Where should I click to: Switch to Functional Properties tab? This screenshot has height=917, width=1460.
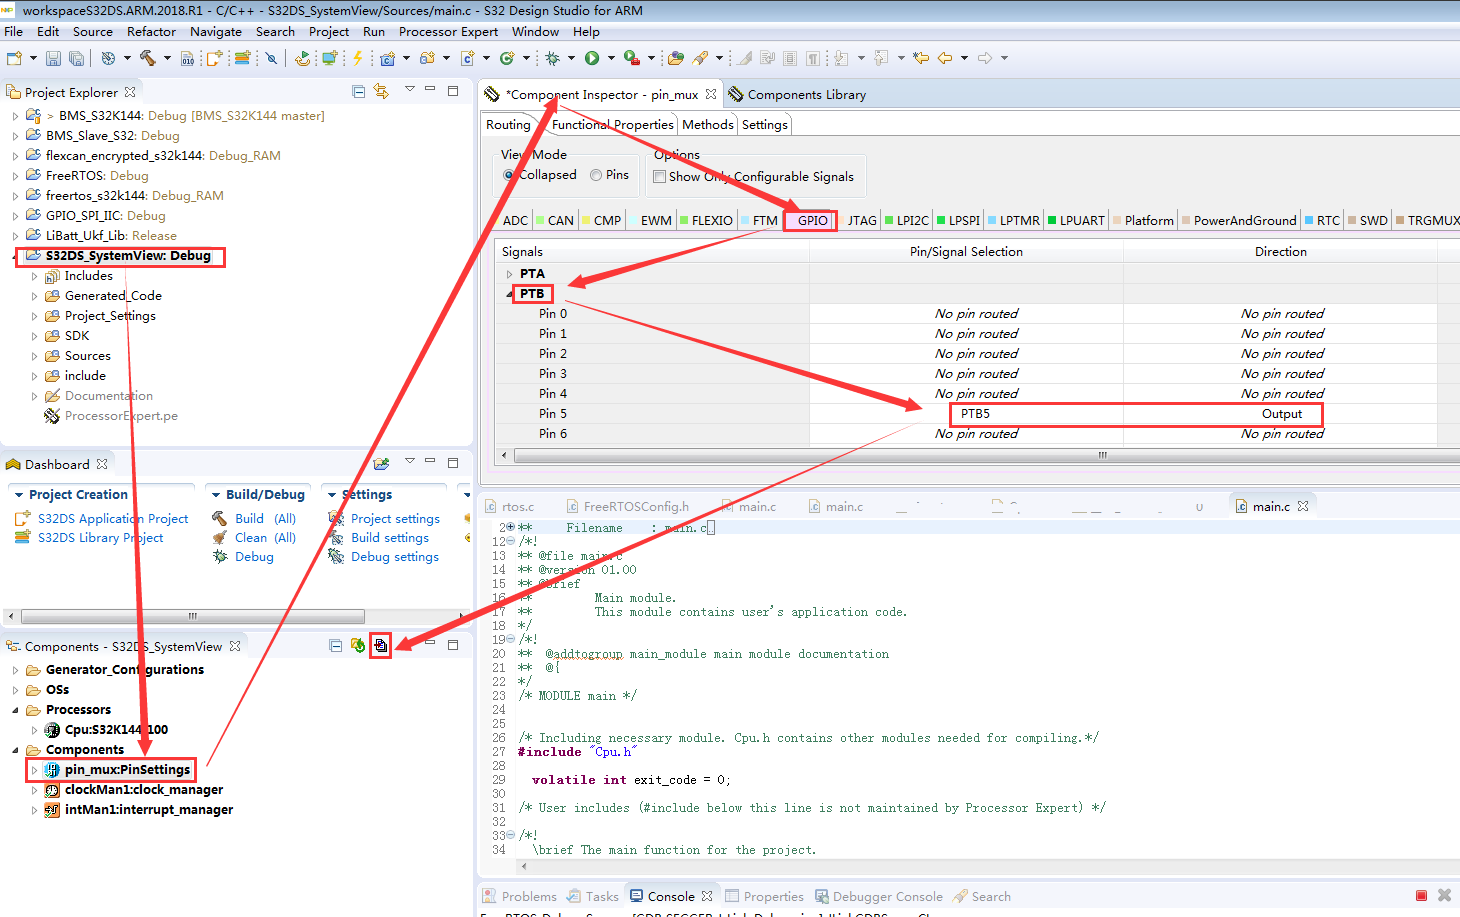pyautogui.click(x=613, y=125)
